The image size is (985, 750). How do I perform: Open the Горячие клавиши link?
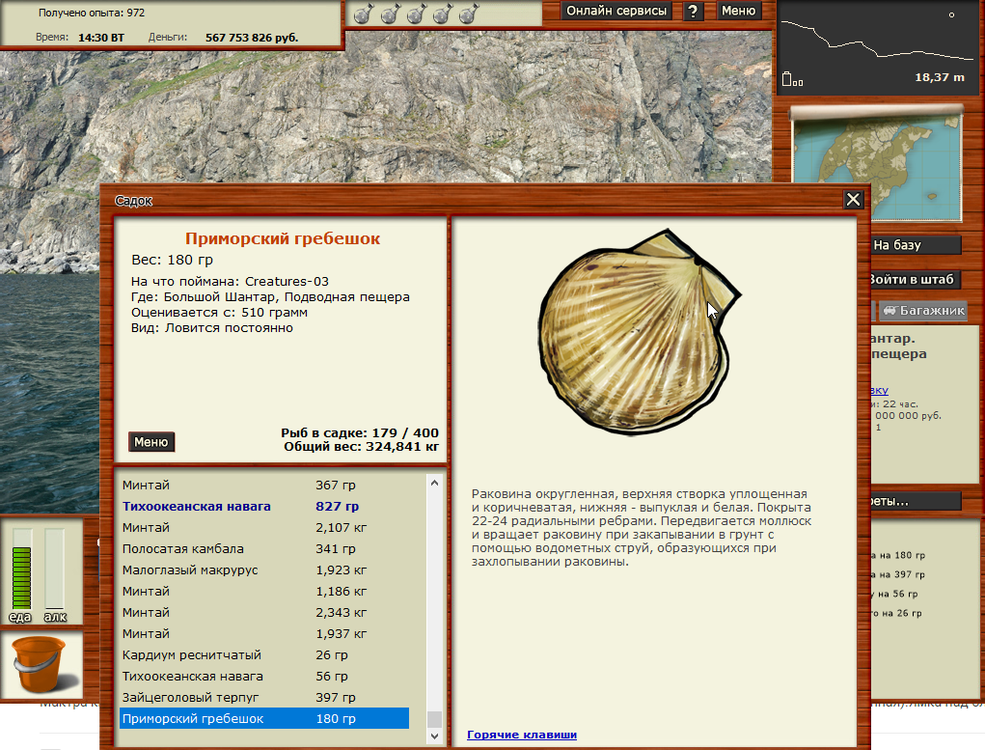point(521,735)
